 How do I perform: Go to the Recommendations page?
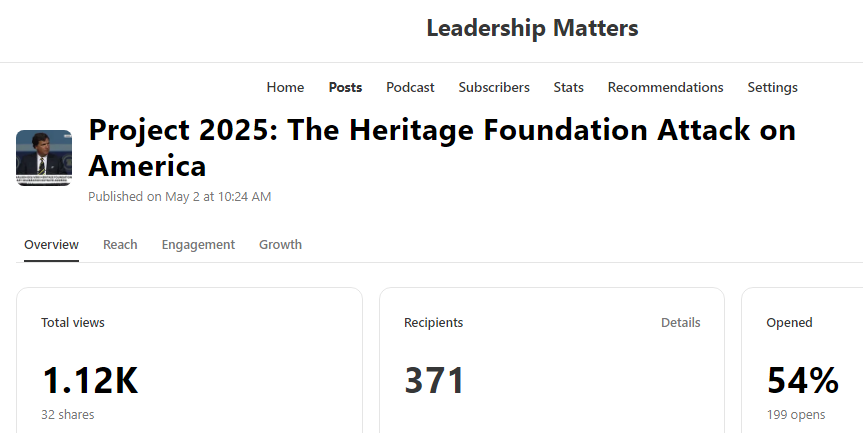tap(665, 87)
